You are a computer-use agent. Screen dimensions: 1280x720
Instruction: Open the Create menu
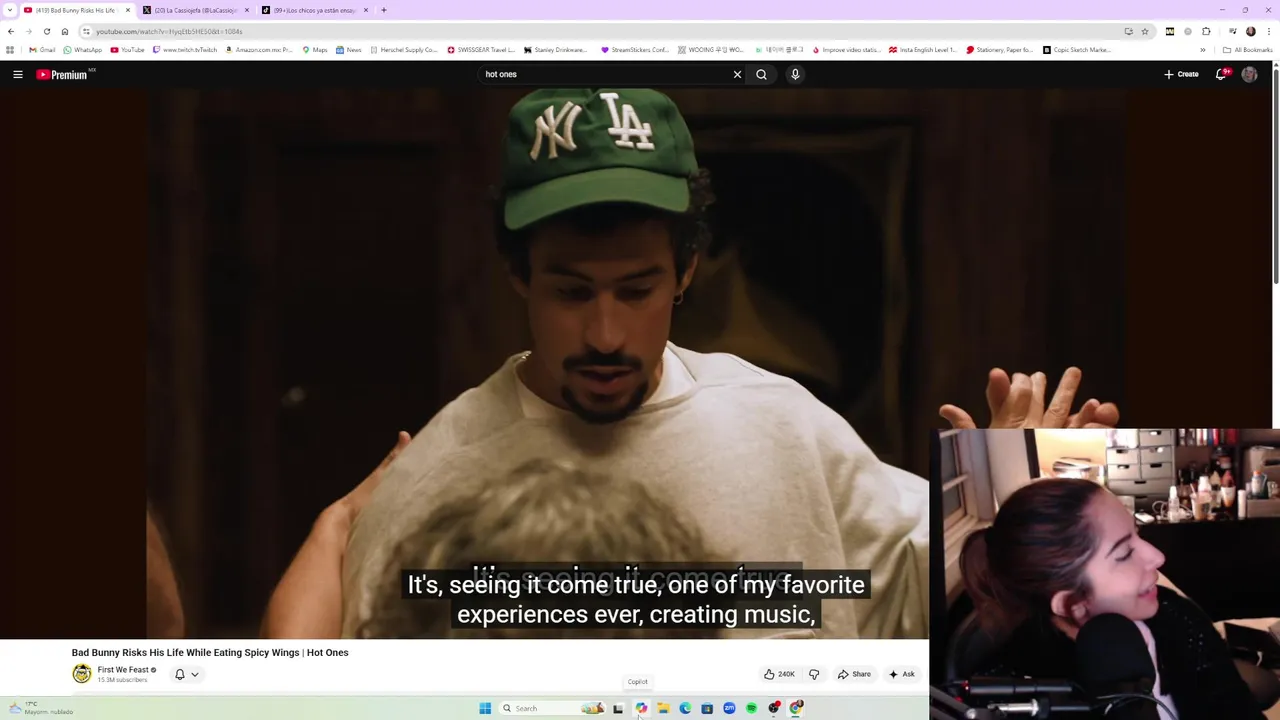point(1181,74)
